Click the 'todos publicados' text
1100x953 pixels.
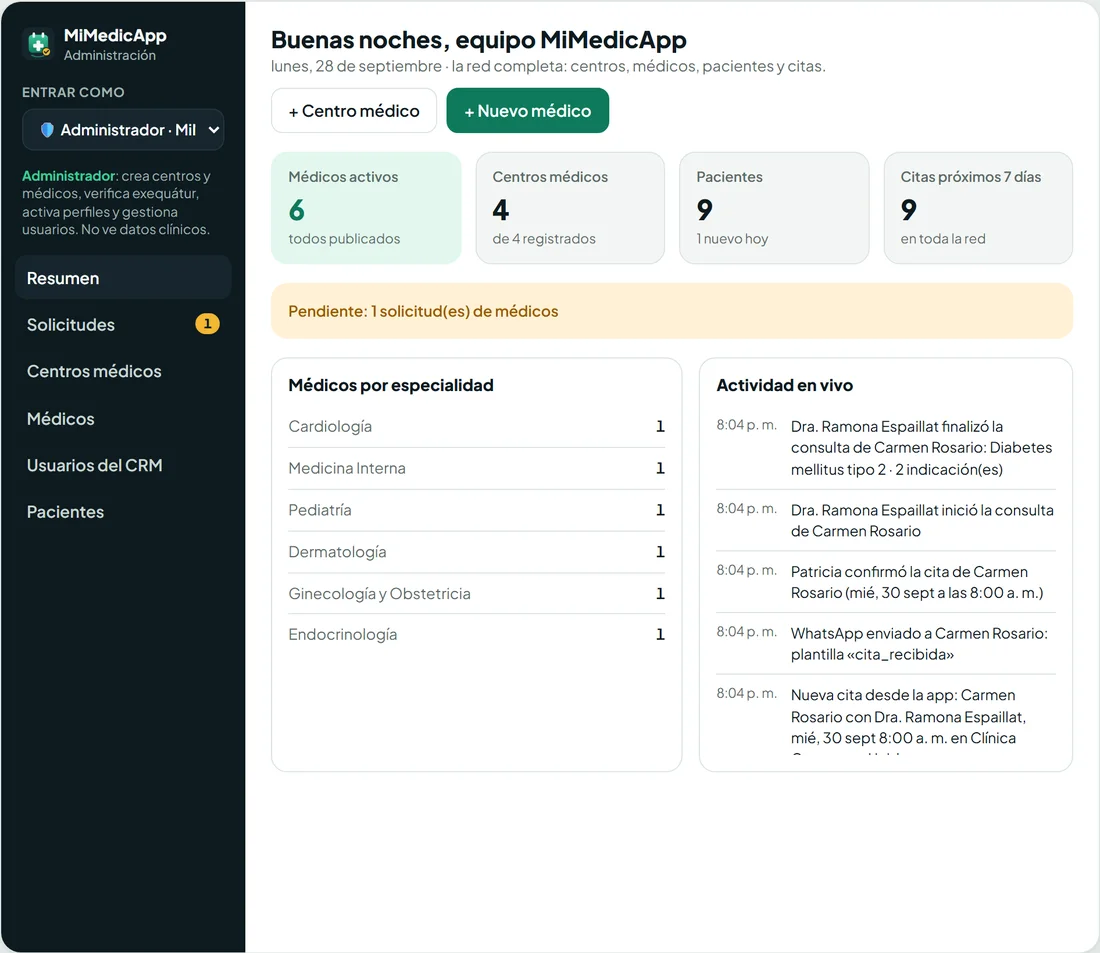[x=344, y=239]
